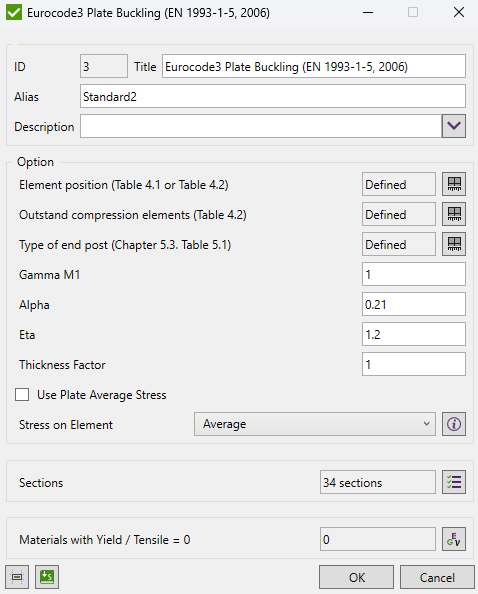Viewport: 478px width, 594px height.
Task: Open Element position table editor icon
Action: pyautogui.click(x=454, y=184)
